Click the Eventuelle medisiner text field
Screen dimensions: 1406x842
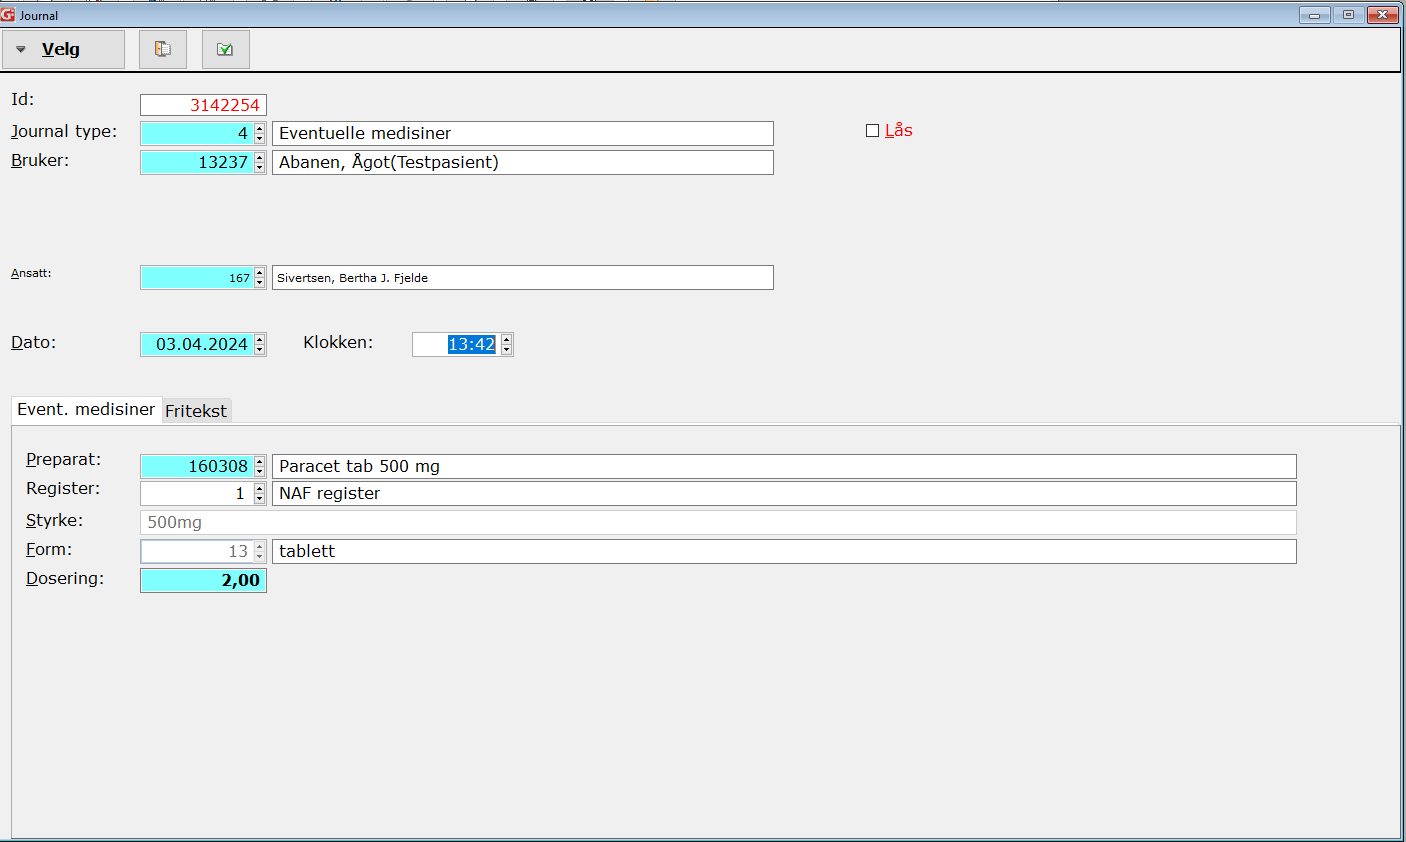522,133
